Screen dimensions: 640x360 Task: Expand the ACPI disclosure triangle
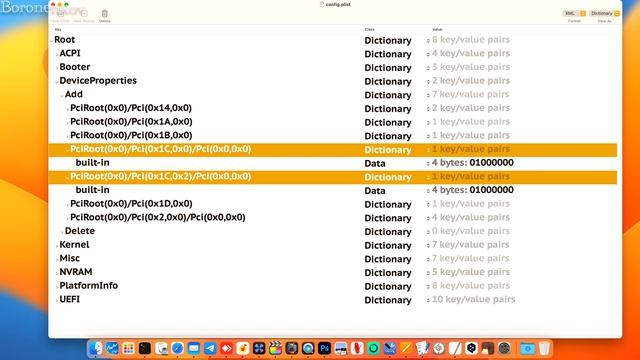coord(57,54)
